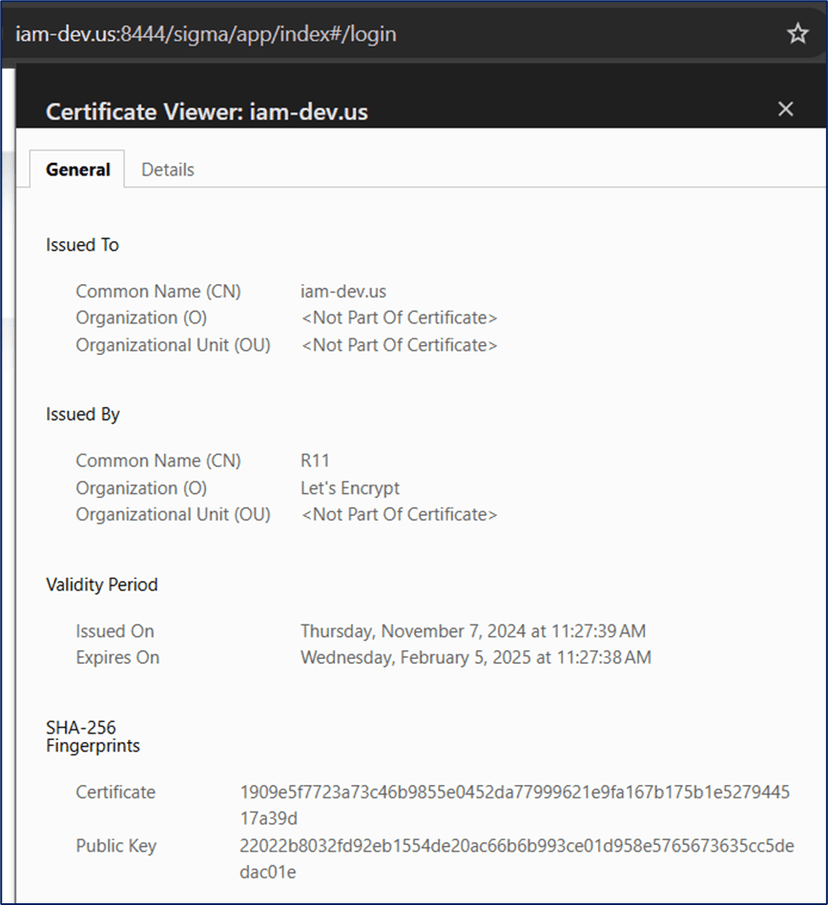
Task: Click the Issued On date November 7, 2024
Action: tap(472, 631)
